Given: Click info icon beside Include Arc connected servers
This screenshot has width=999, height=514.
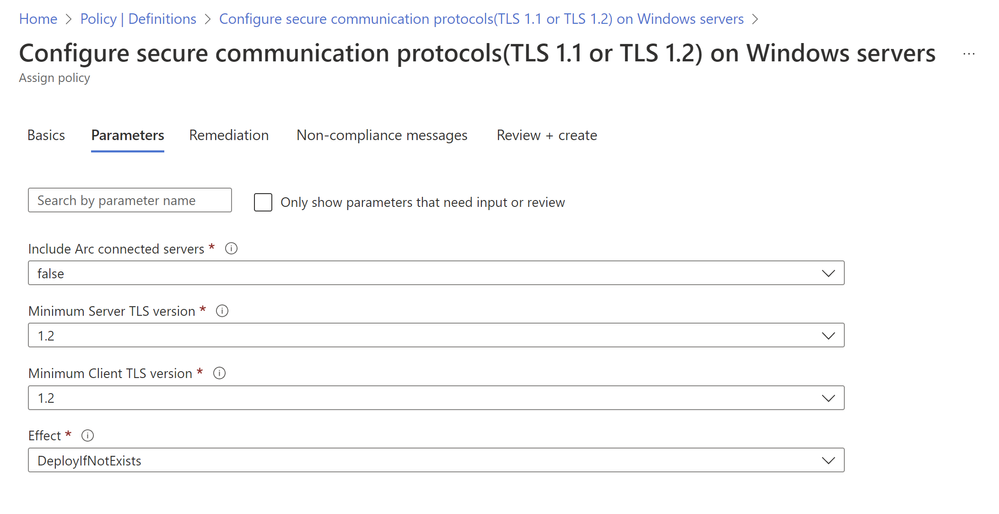Looking at the screenshot, I should pos(231,248).
